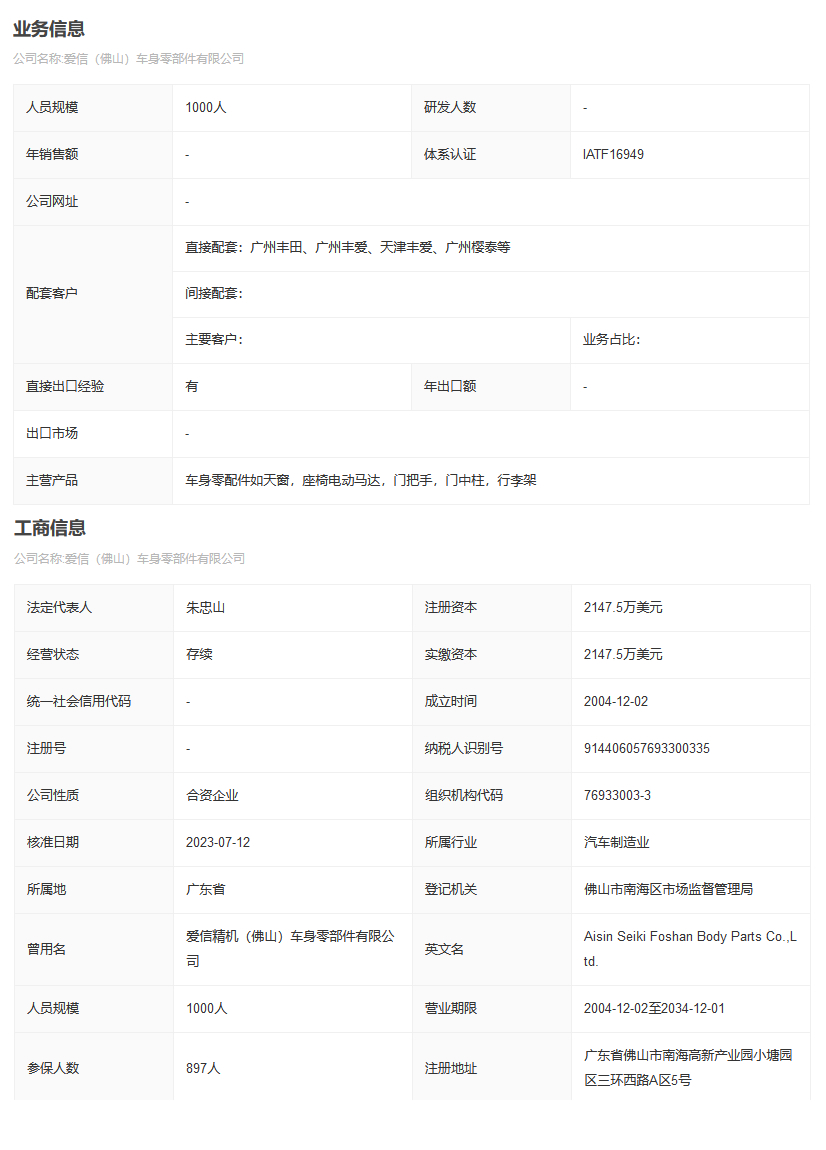Viewport: 826px width, 1150px height.
Task: Select the 直接配套 customers line
Action: coord(348,248)
